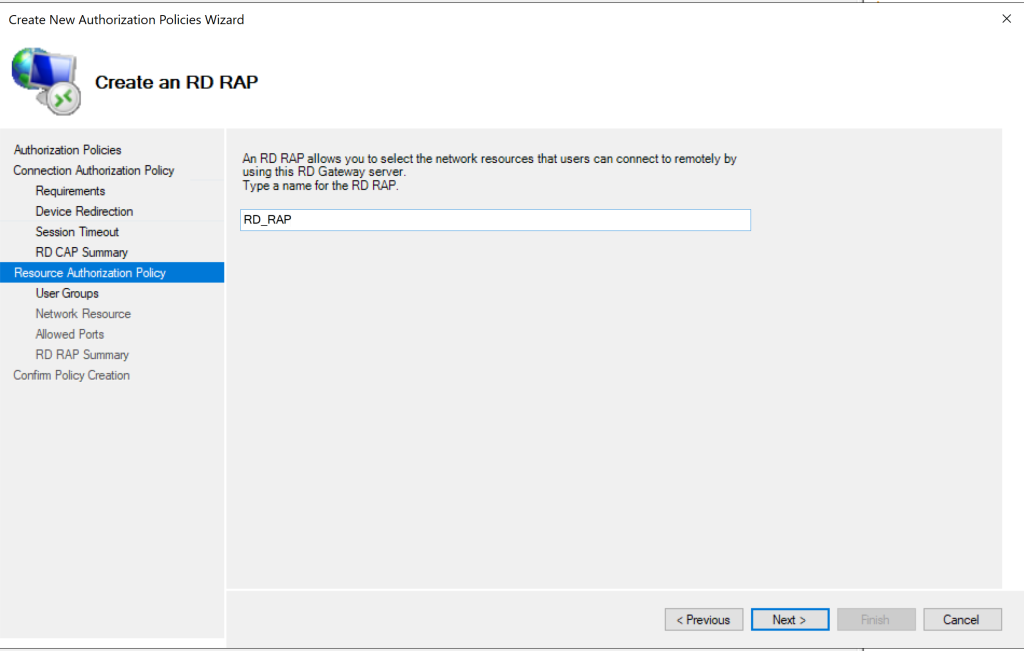Open the Device Redirection step
The width and height of the screenshot is (1024, 651).
(84, 212)
